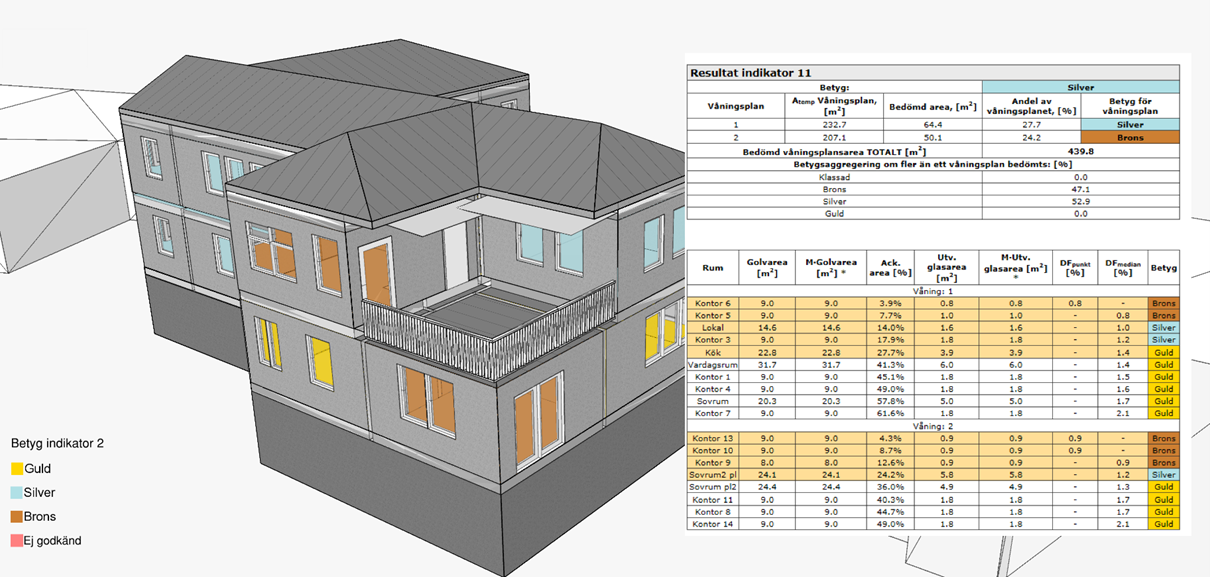
Task: Click the 'Kontor 14' room name cell
Action: 713,523
